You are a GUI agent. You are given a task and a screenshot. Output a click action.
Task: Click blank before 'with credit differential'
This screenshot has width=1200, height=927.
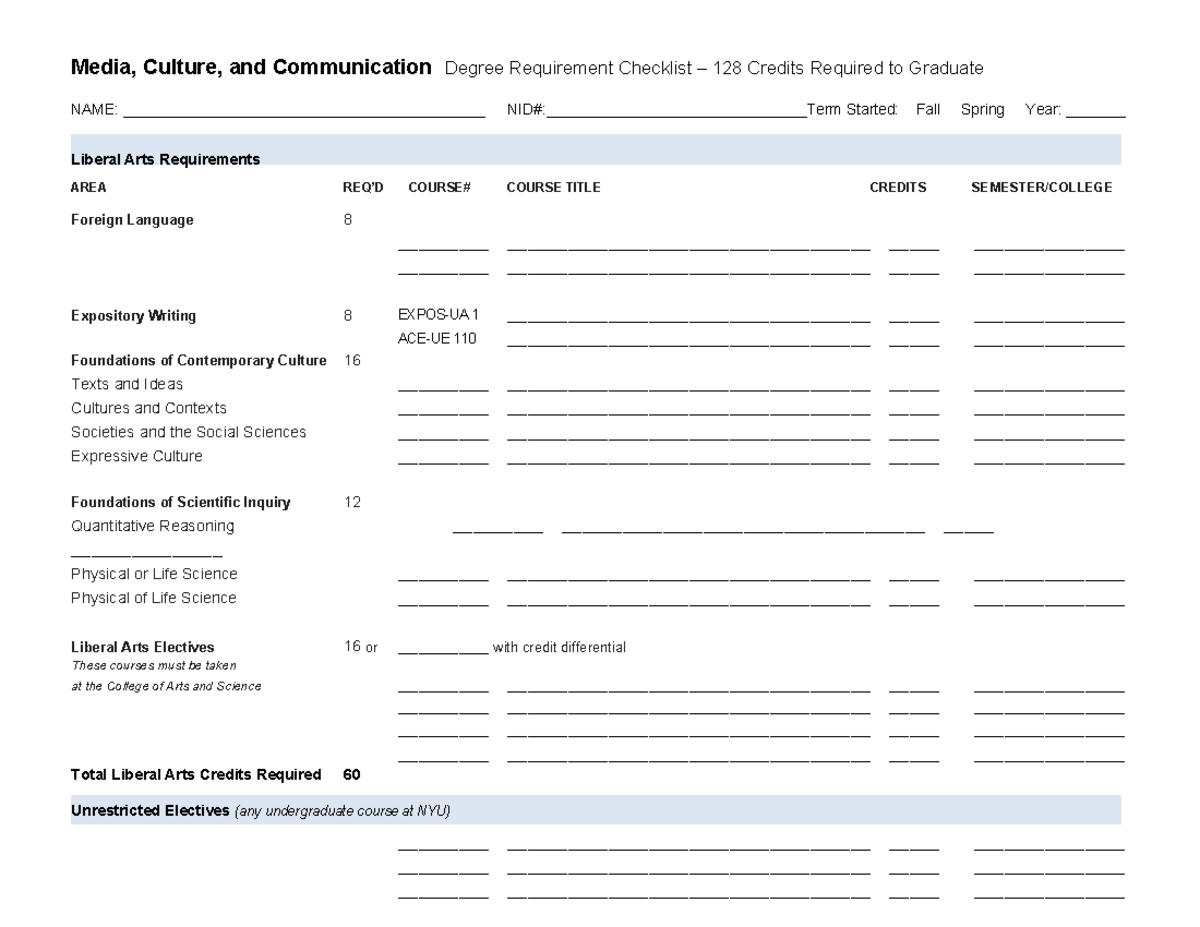click(443, 652)
